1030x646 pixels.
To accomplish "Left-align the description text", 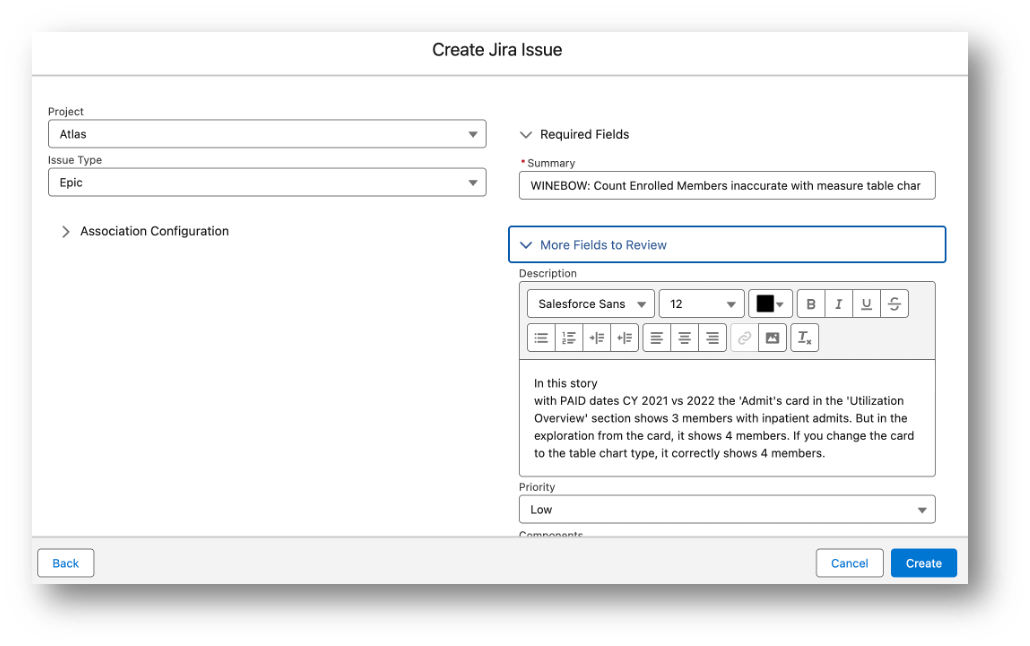I will click(657, 338).
